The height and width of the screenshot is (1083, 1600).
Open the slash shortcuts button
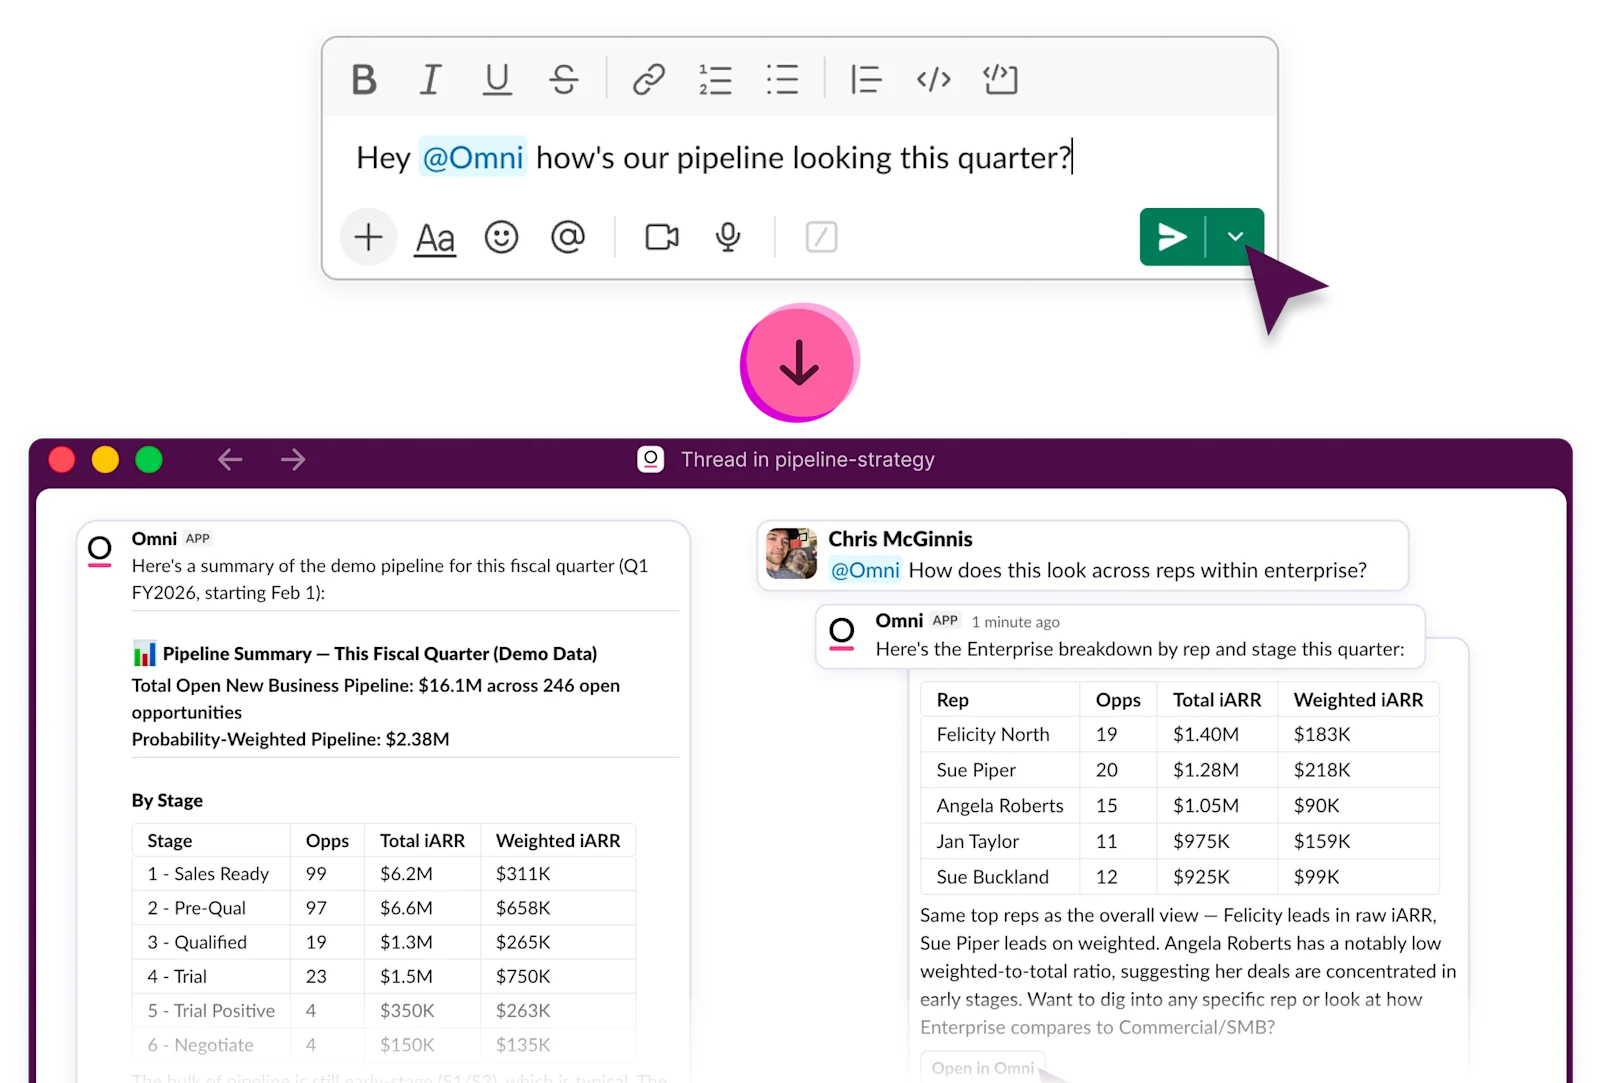(821, 237)
